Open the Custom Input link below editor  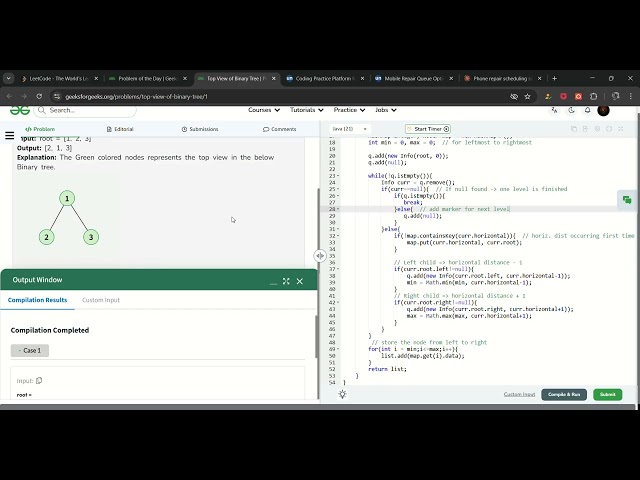pos(519,394)
